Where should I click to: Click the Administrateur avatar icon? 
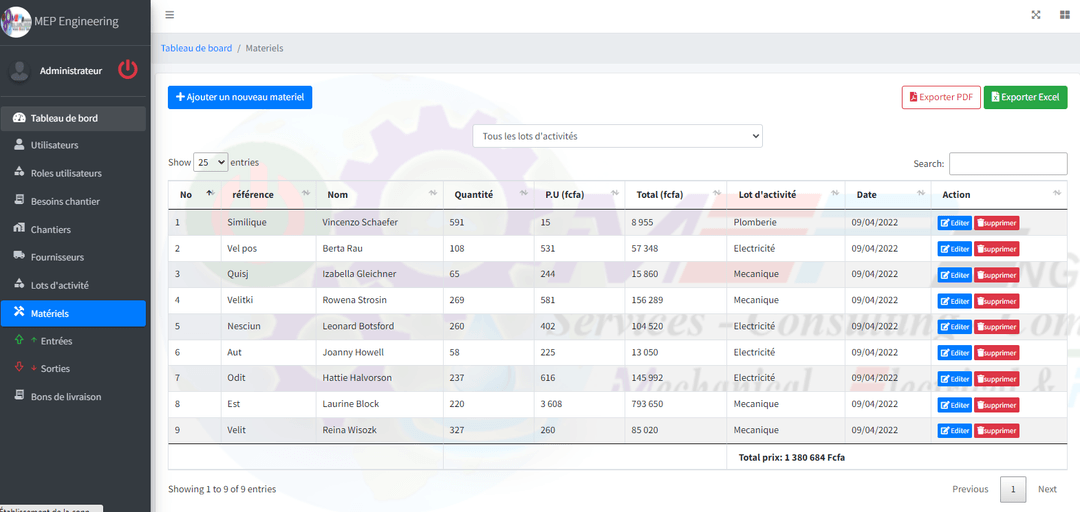[x=19, y=71]
